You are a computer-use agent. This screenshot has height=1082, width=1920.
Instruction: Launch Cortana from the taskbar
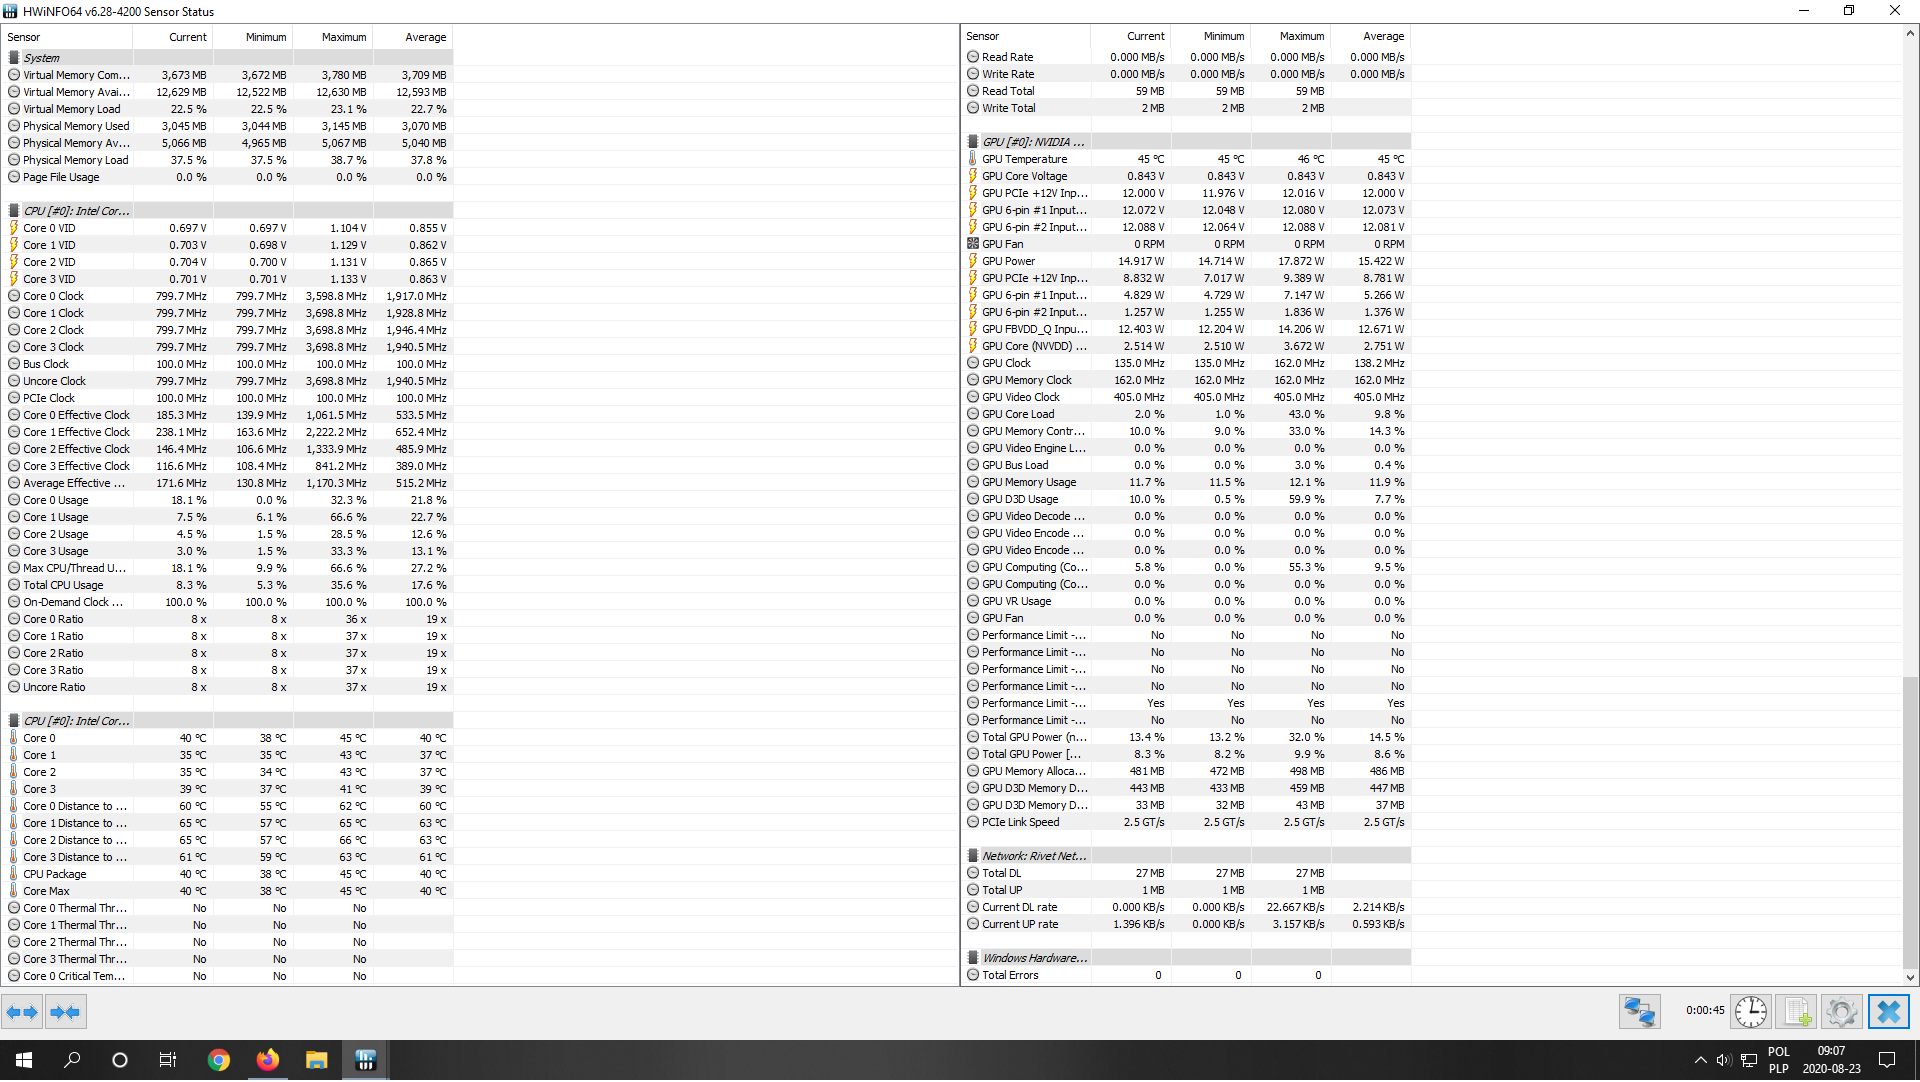pyautogui.click(x=120, y=1061)
